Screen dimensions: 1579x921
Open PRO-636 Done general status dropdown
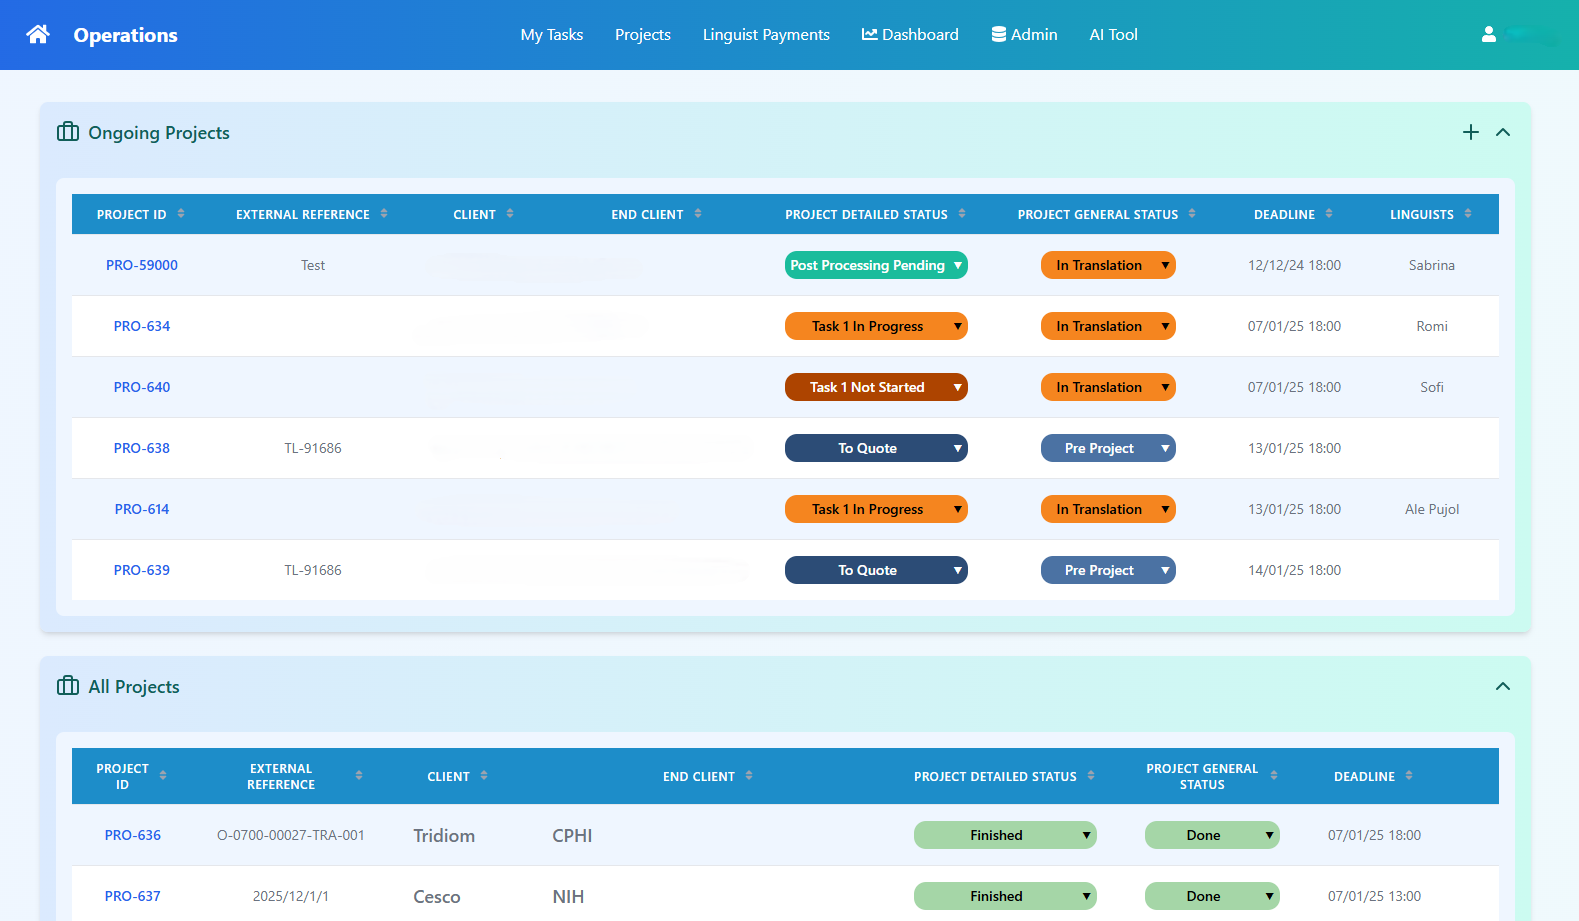pos(1212,835)
